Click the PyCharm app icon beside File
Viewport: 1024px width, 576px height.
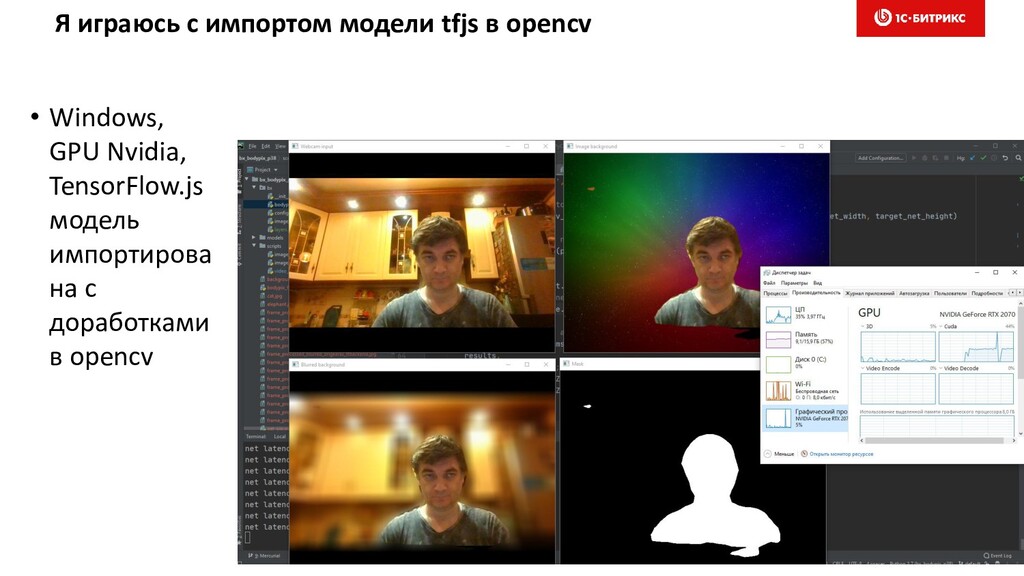(x=241, y=146)
